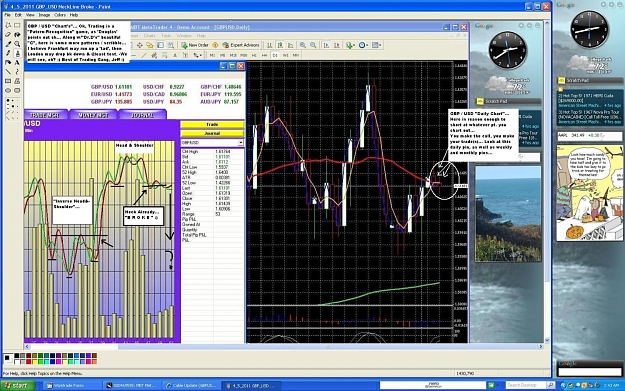This screenshot has height=391, width=625.
Task: Choose the Line tool
Action: [8, 72]
